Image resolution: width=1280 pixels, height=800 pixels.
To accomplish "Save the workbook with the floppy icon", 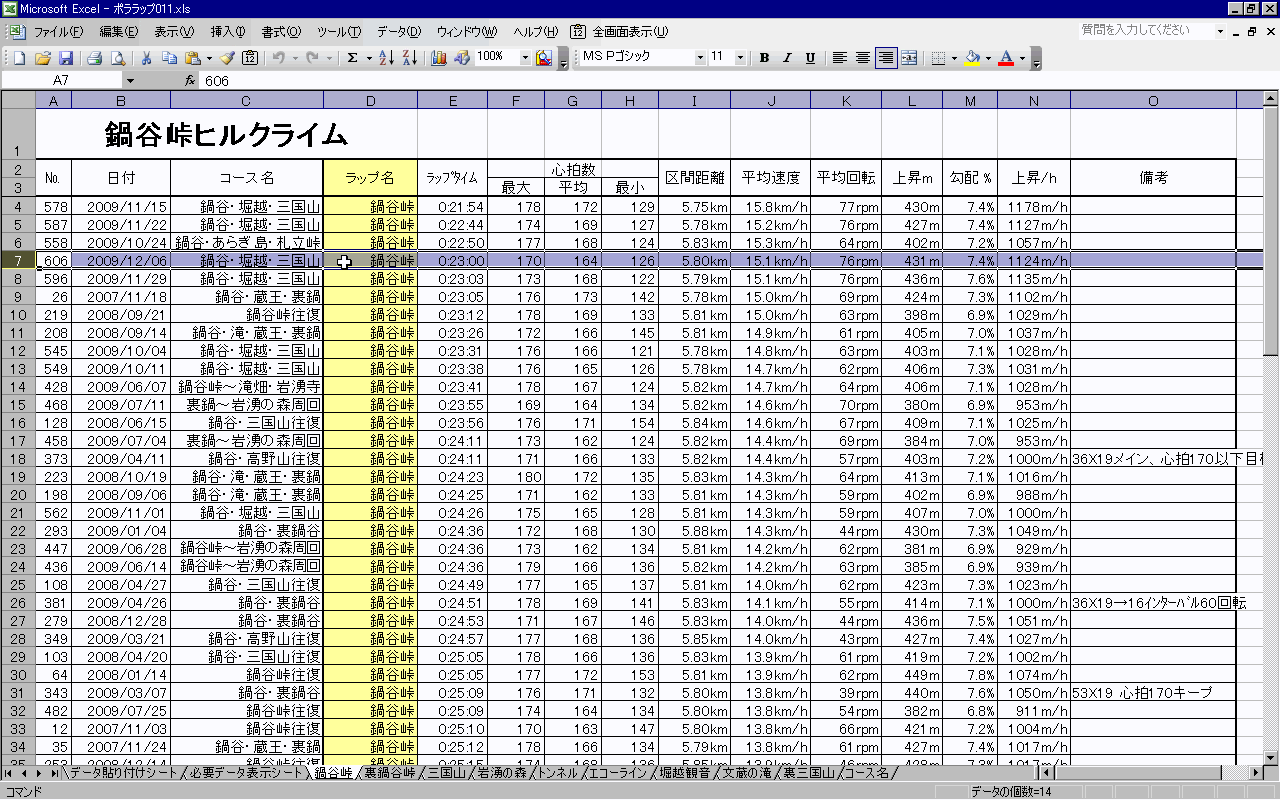I will pos(65,58).
